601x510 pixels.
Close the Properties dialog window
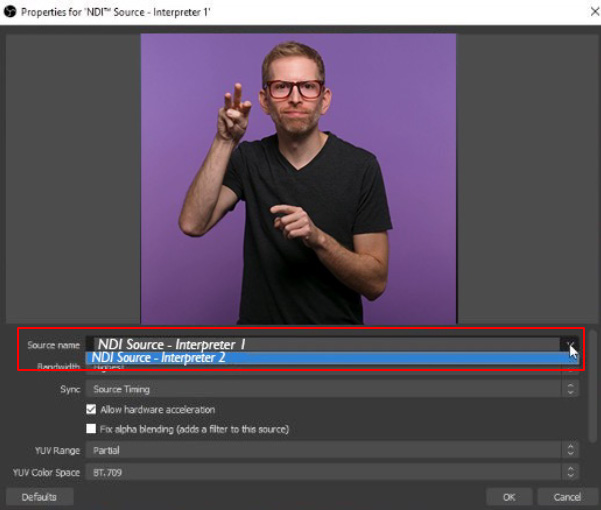[594, 12]
